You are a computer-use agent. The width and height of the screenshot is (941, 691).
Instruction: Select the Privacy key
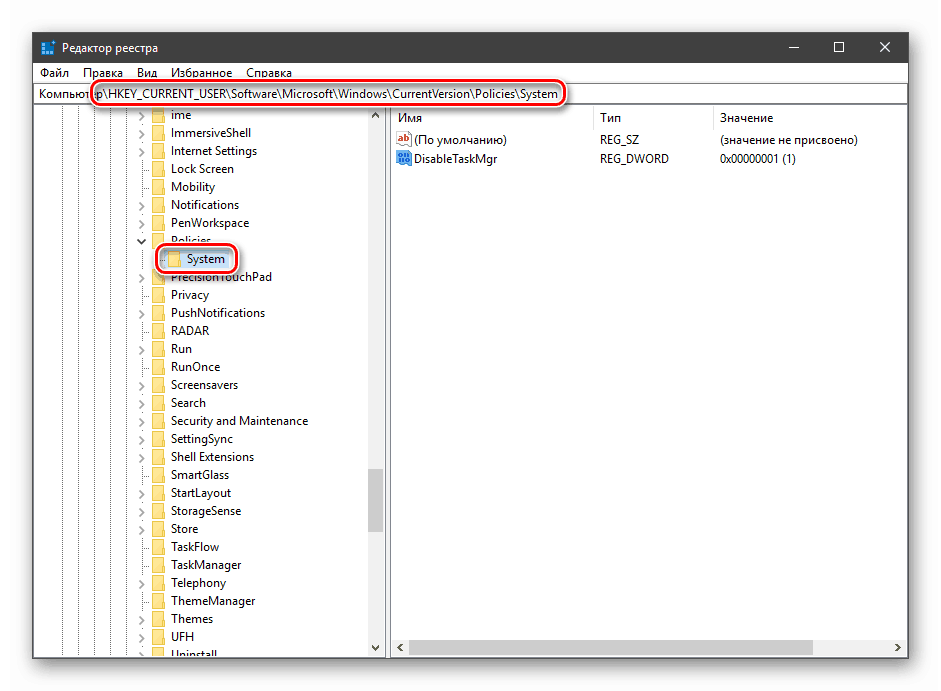(x=190, y=295)
